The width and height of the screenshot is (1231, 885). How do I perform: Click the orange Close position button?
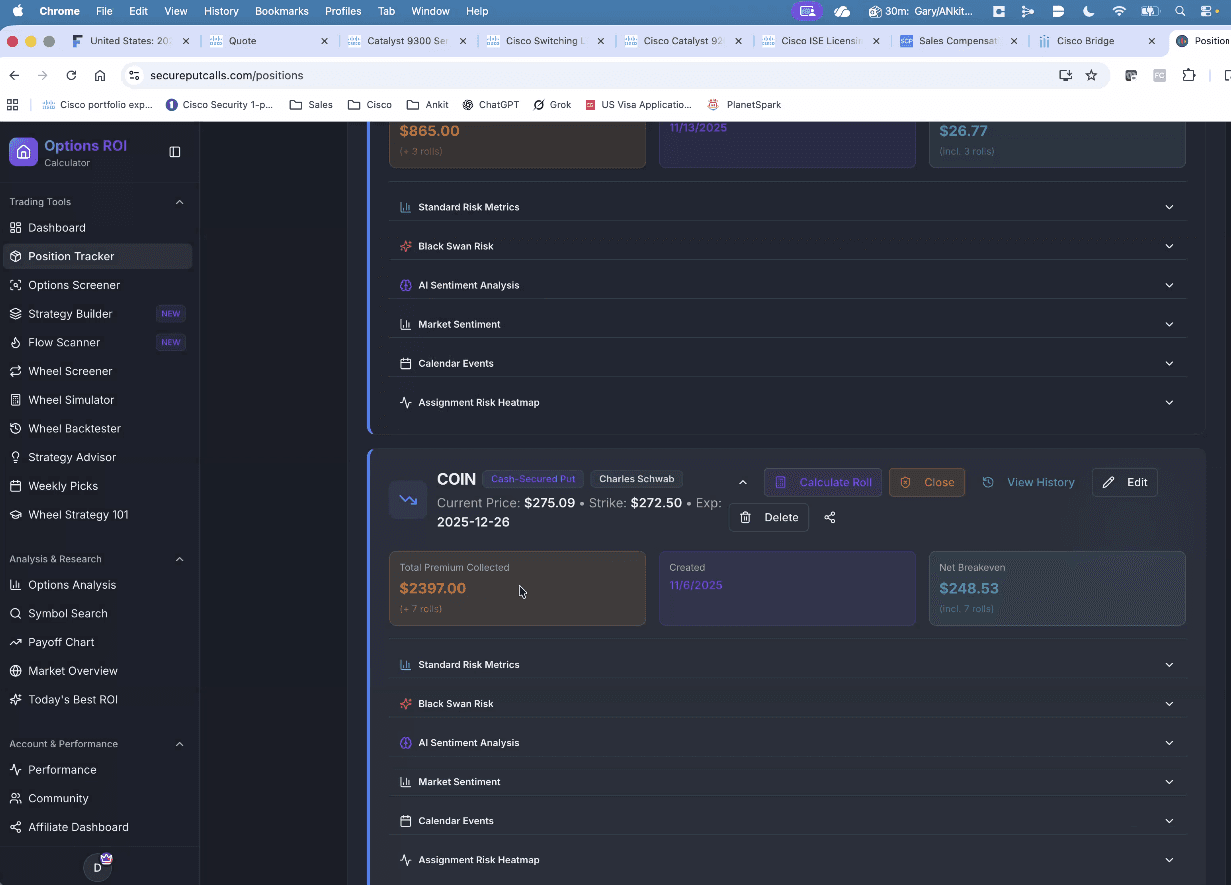tap(927, 482)
